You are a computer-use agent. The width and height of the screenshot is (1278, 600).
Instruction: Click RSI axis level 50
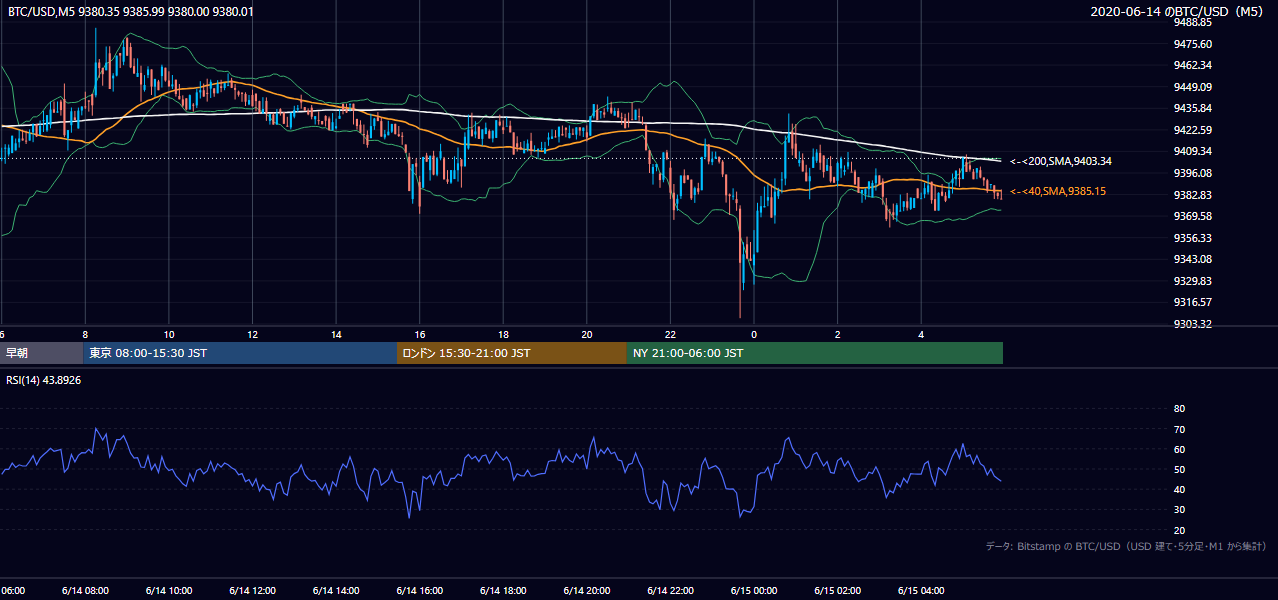[1179, 469]
